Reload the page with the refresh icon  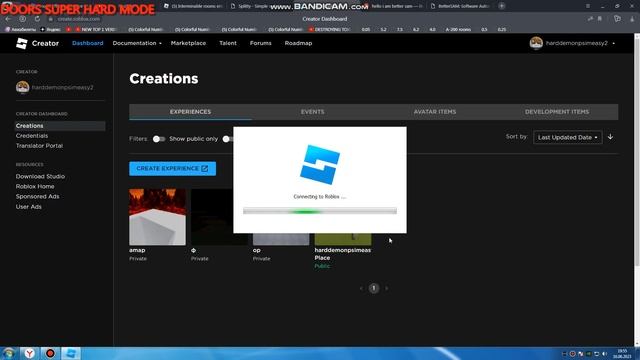tap(37, 19)
